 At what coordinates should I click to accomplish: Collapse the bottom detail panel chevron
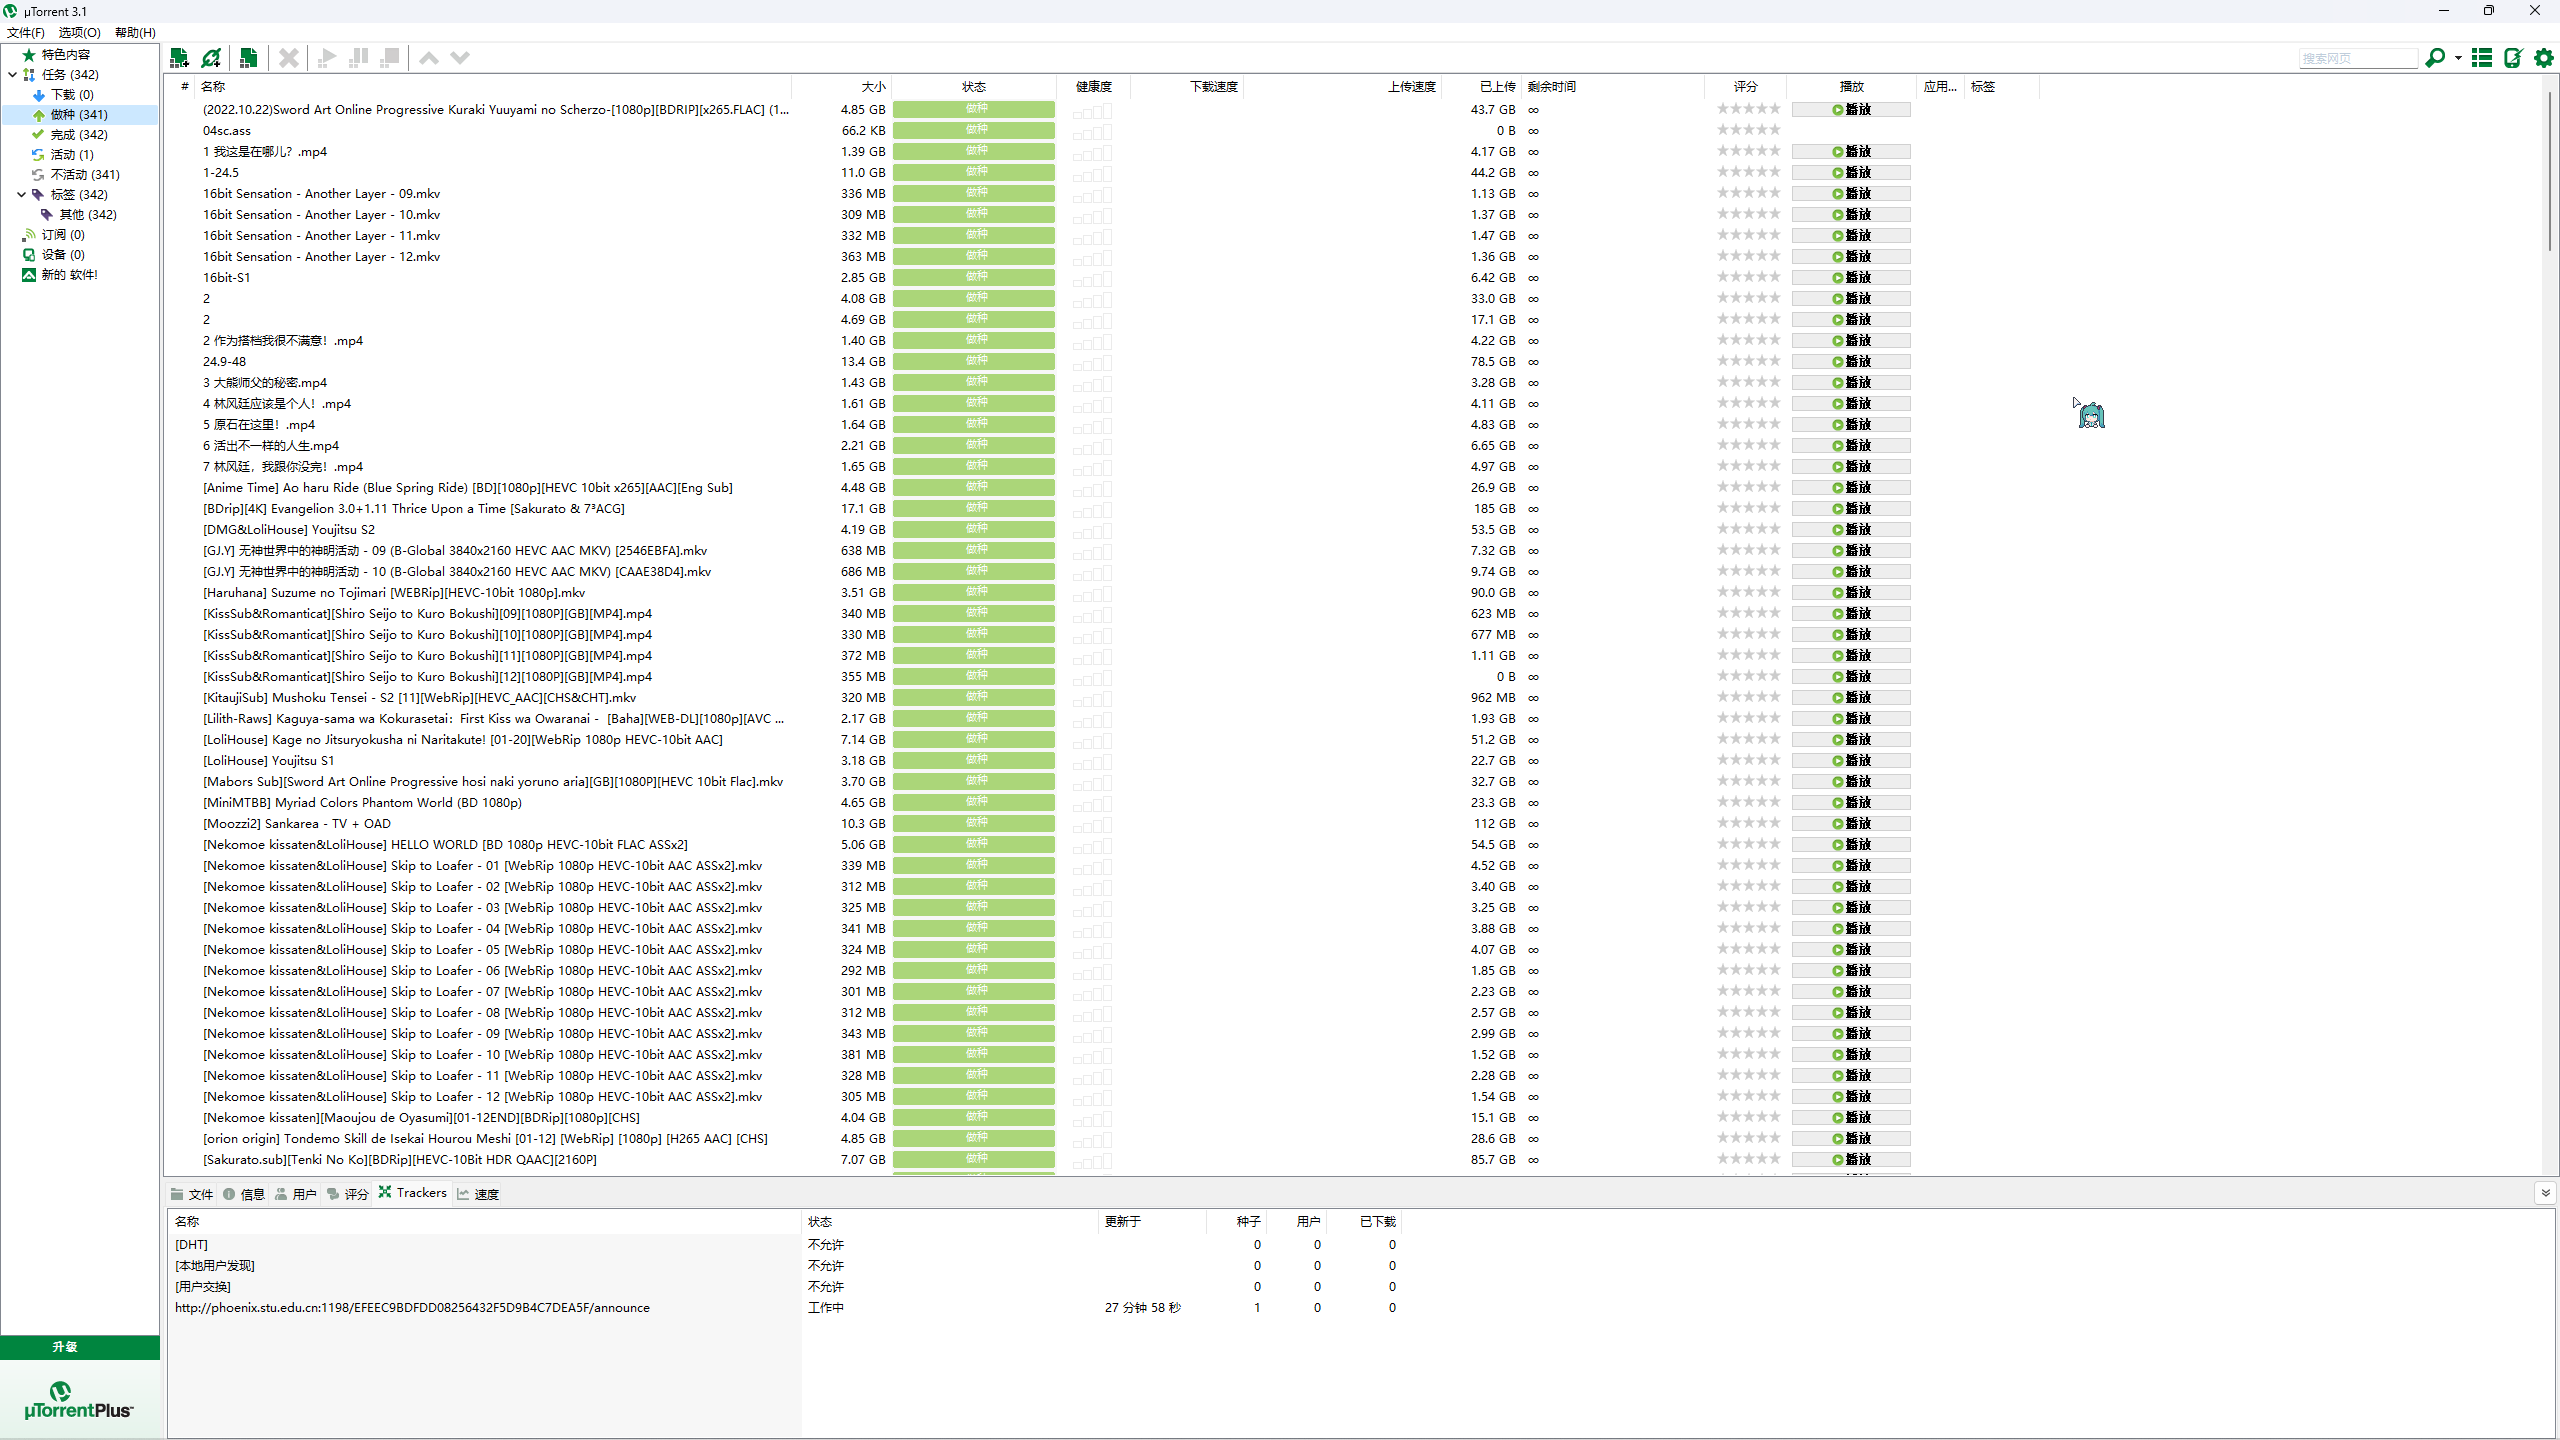[x=2545, y=1193]
